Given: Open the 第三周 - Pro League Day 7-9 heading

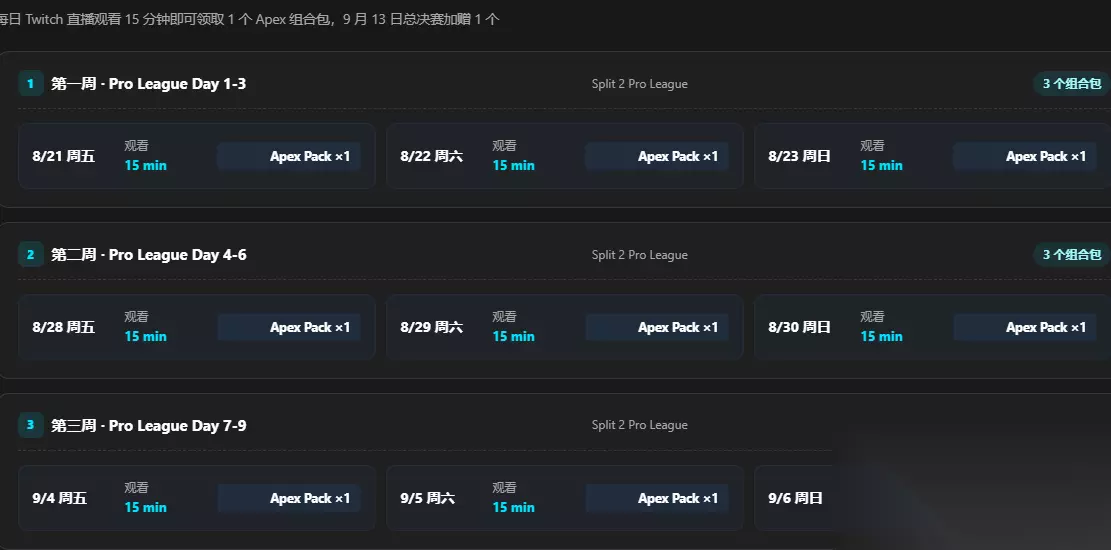Looking at the screenshot, I should (149, 425).
